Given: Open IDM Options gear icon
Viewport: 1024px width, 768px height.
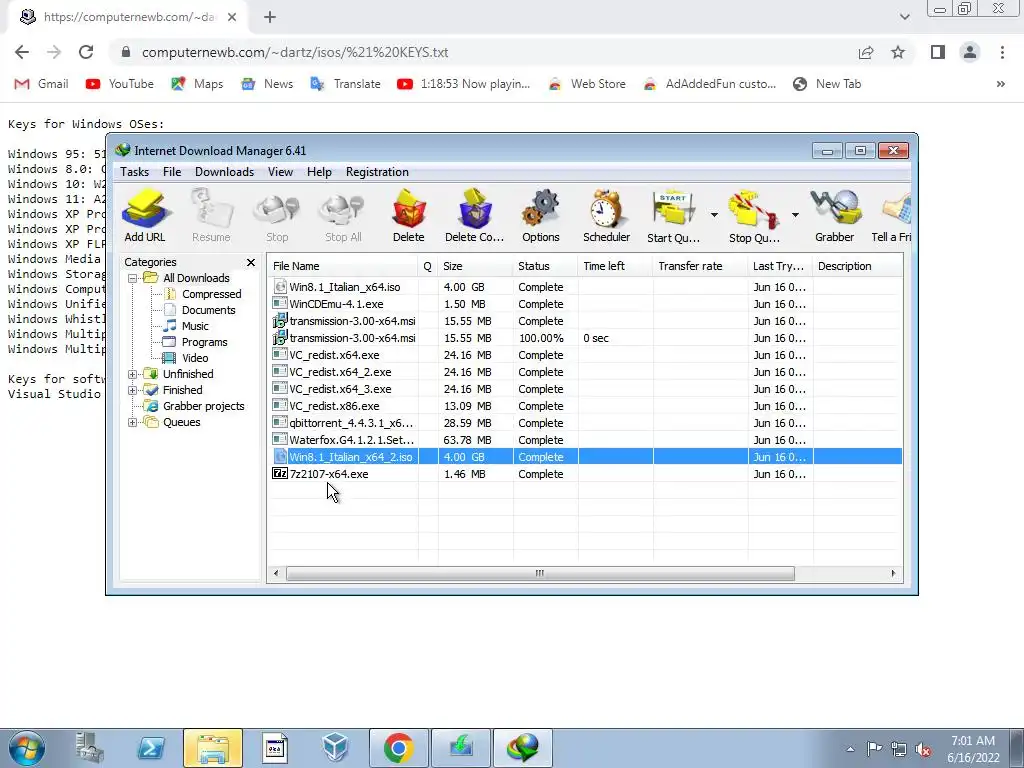Looking at the screenshot, I should tap(541, 216).
